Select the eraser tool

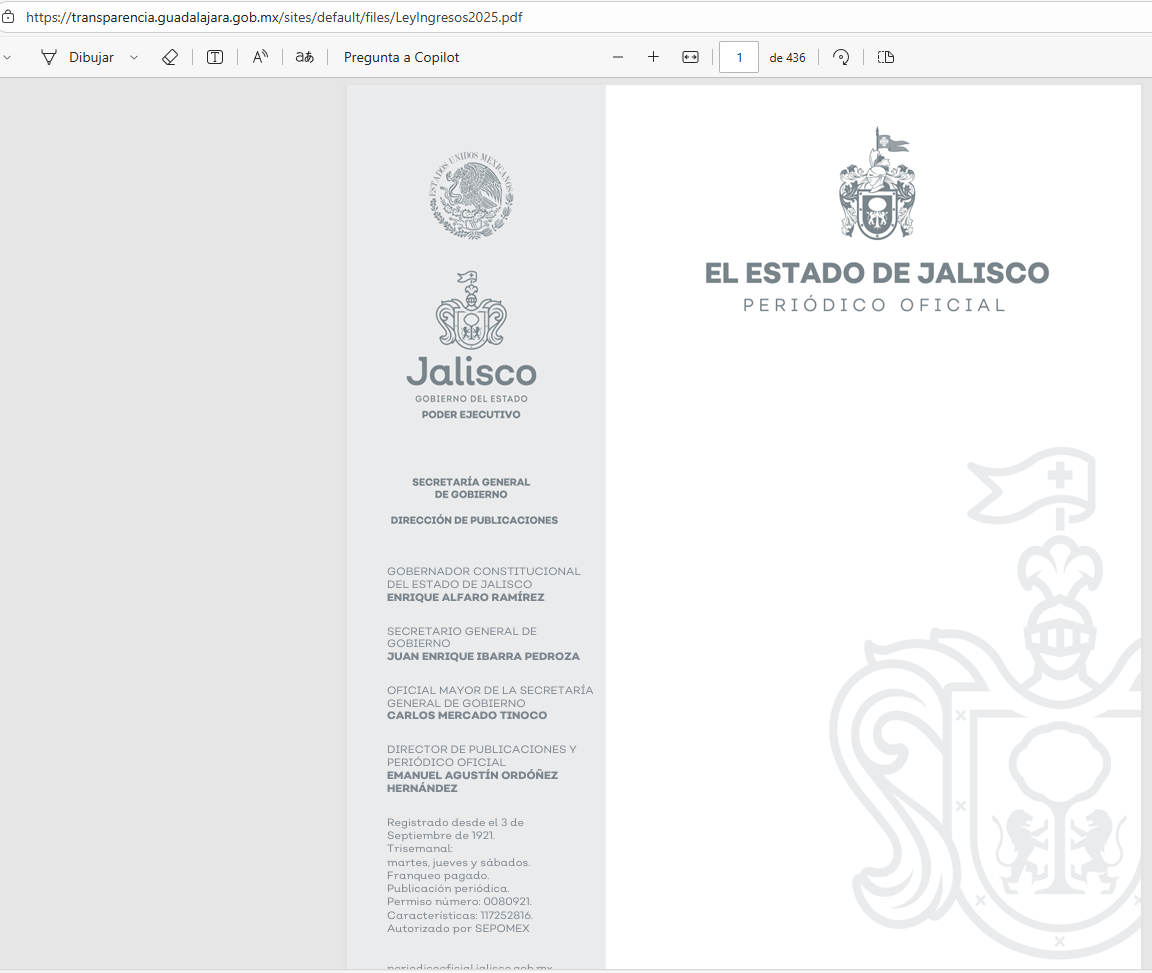click(170, 57)
